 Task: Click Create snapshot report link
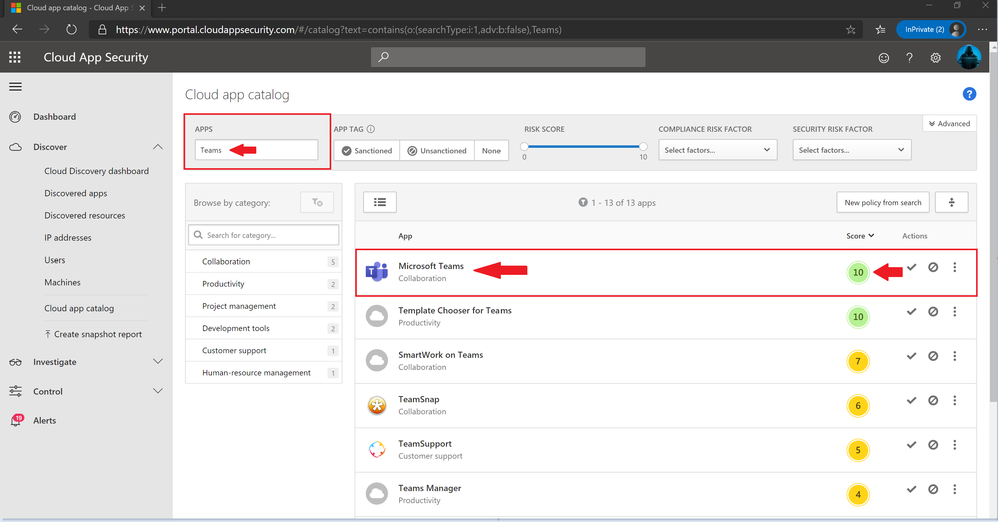click(x=94, y=334)
